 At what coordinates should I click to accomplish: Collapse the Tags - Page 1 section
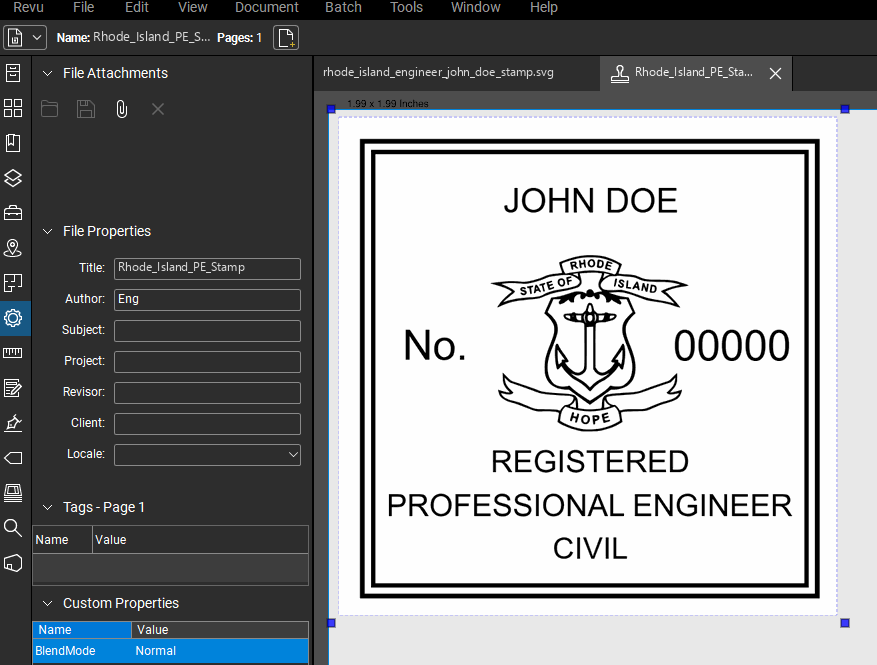(x=48, y=507)
